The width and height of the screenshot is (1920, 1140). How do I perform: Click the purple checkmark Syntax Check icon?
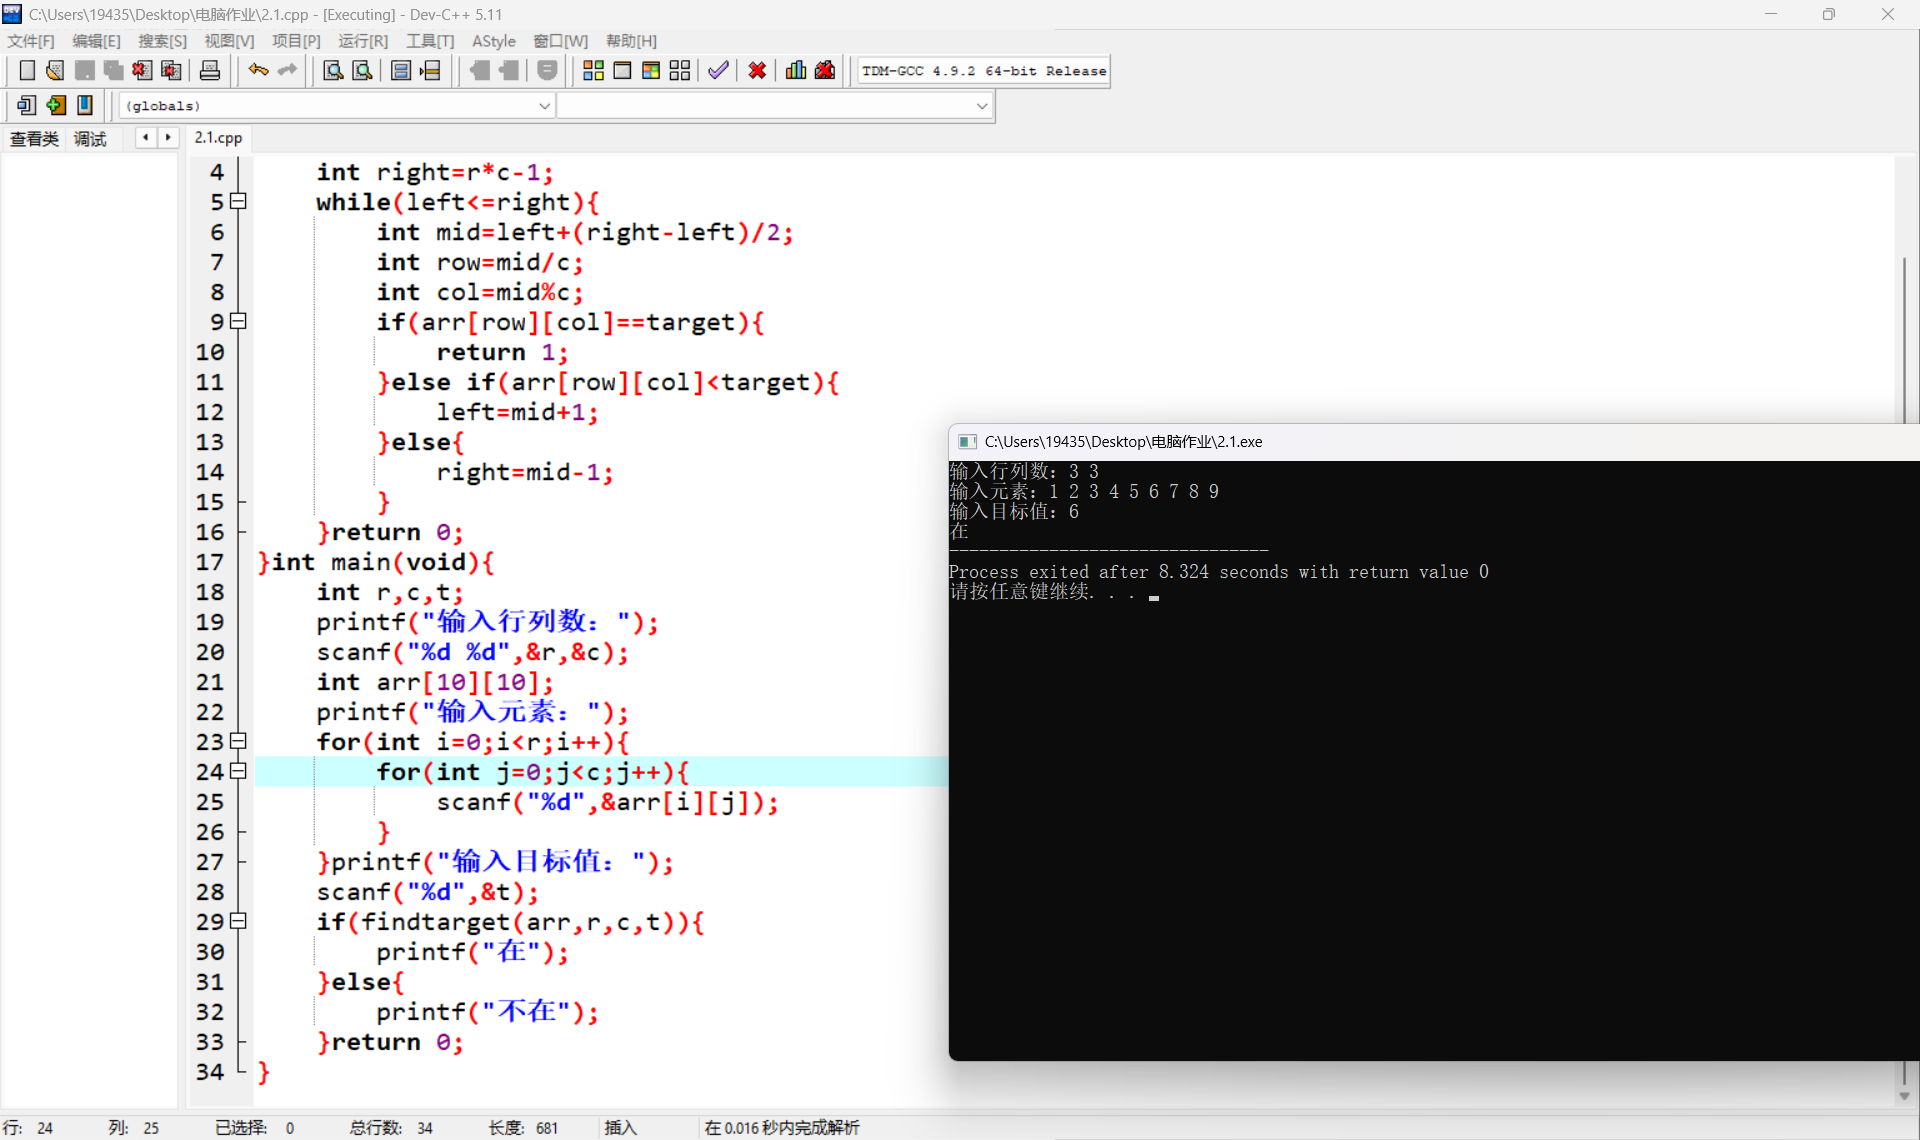click(718, 71)
